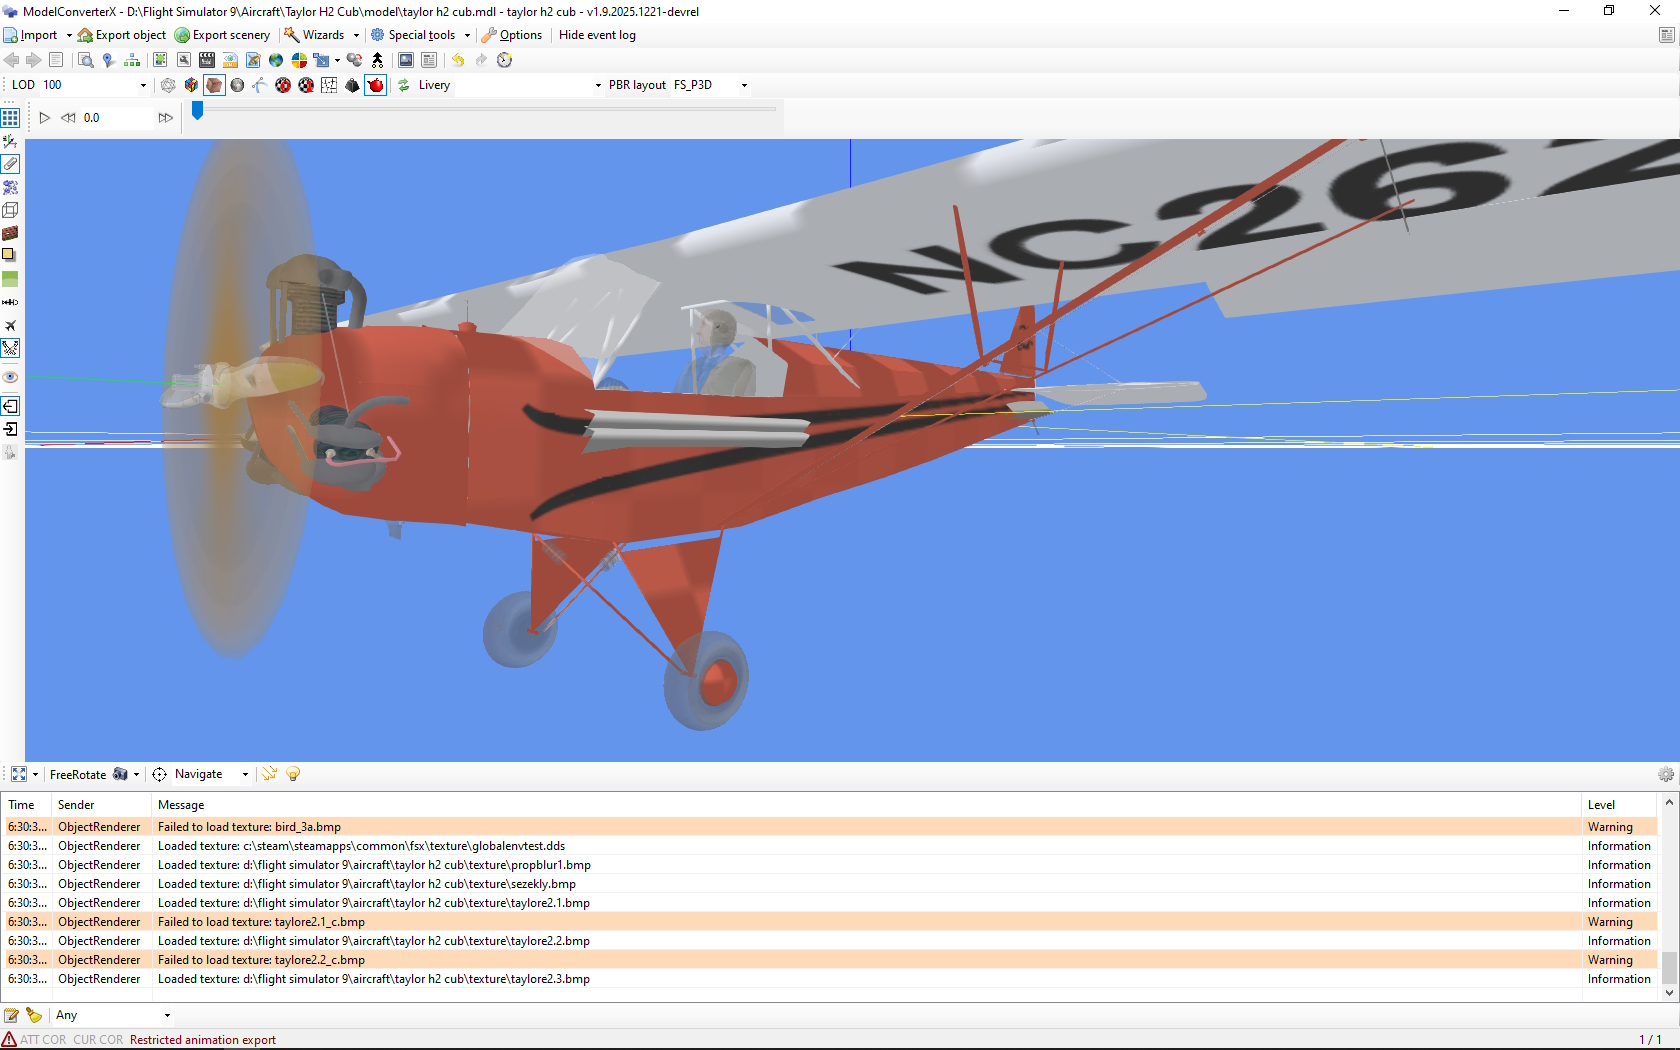Click the map pin placement icon
1680x1050 pixels.
coord(108,60)
